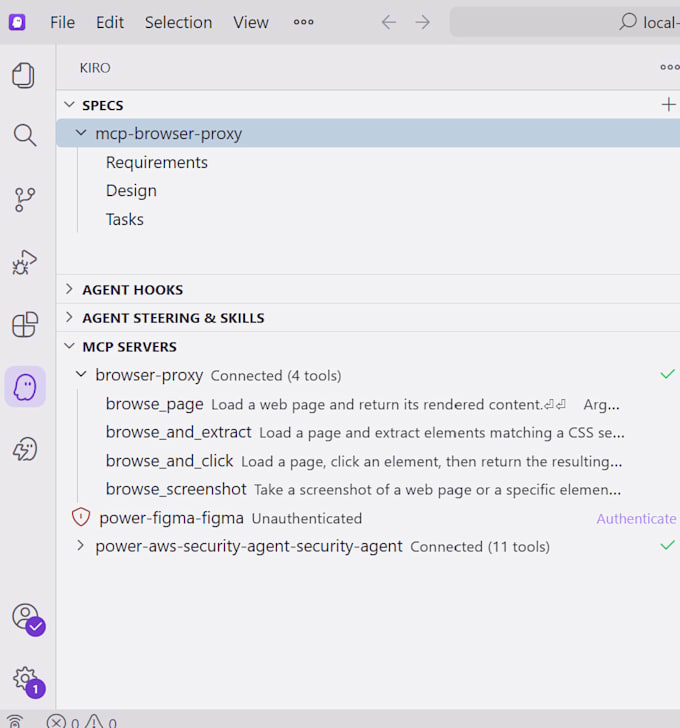Open the View menu
The width and height of the screenshot is (680, 728).
[251, 22]
